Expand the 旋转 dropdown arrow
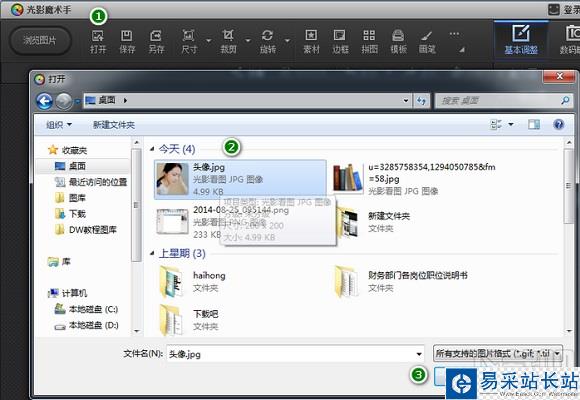 [x=287, y=40]
